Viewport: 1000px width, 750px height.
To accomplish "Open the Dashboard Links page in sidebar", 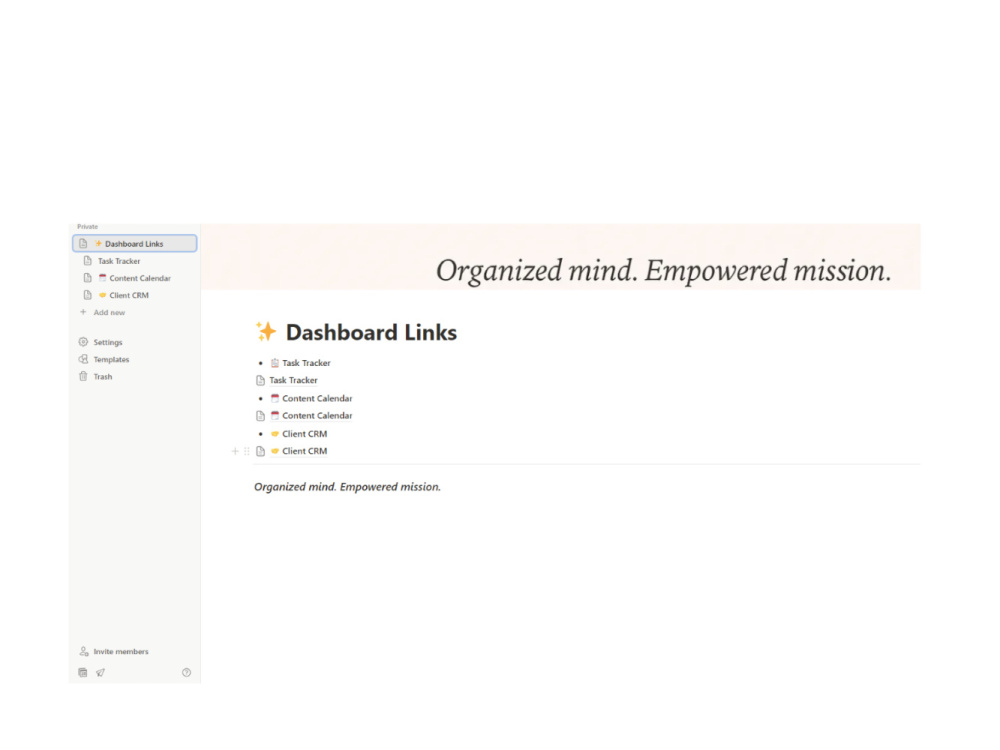I will click(x=135, y=244).
